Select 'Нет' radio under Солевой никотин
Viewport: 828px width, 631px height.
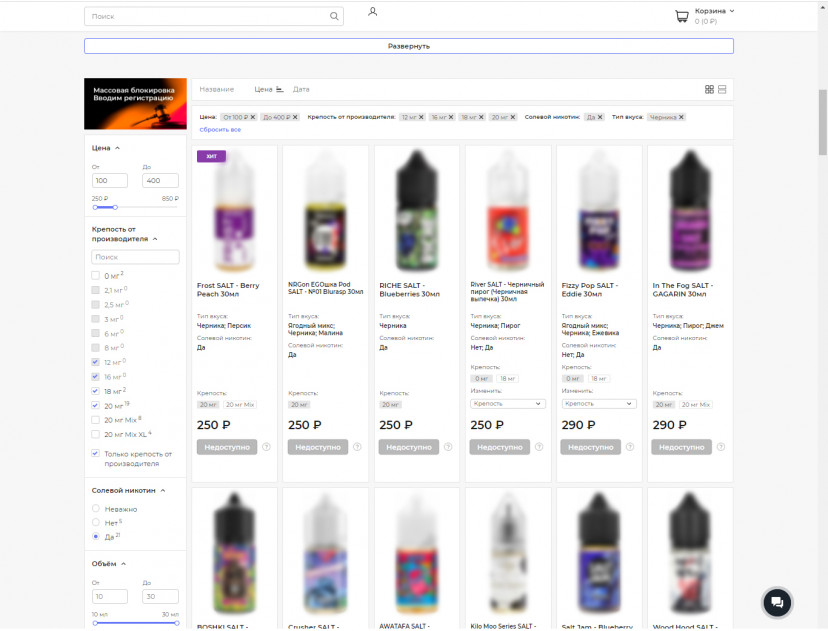point(96,522)
